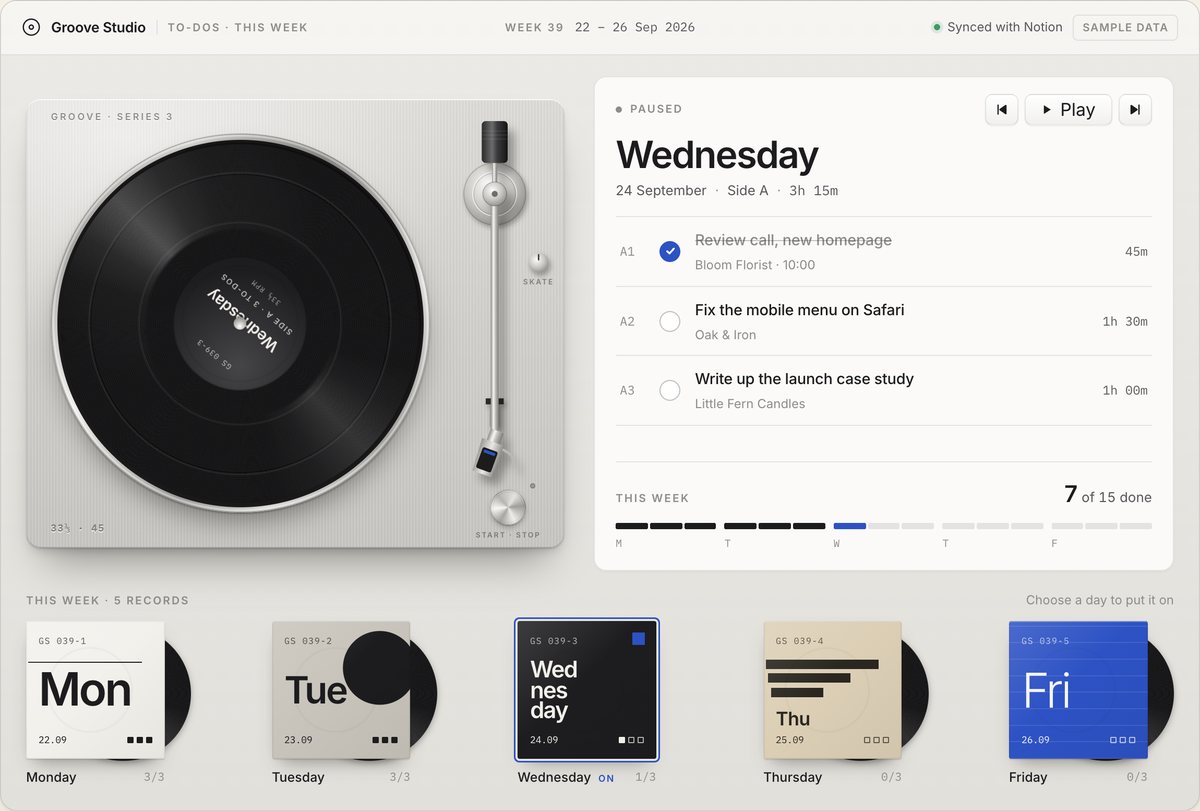Click the Friday label under its sleeve
The height and width of the screenshot is (811, 1200).
pos(1028,777)
